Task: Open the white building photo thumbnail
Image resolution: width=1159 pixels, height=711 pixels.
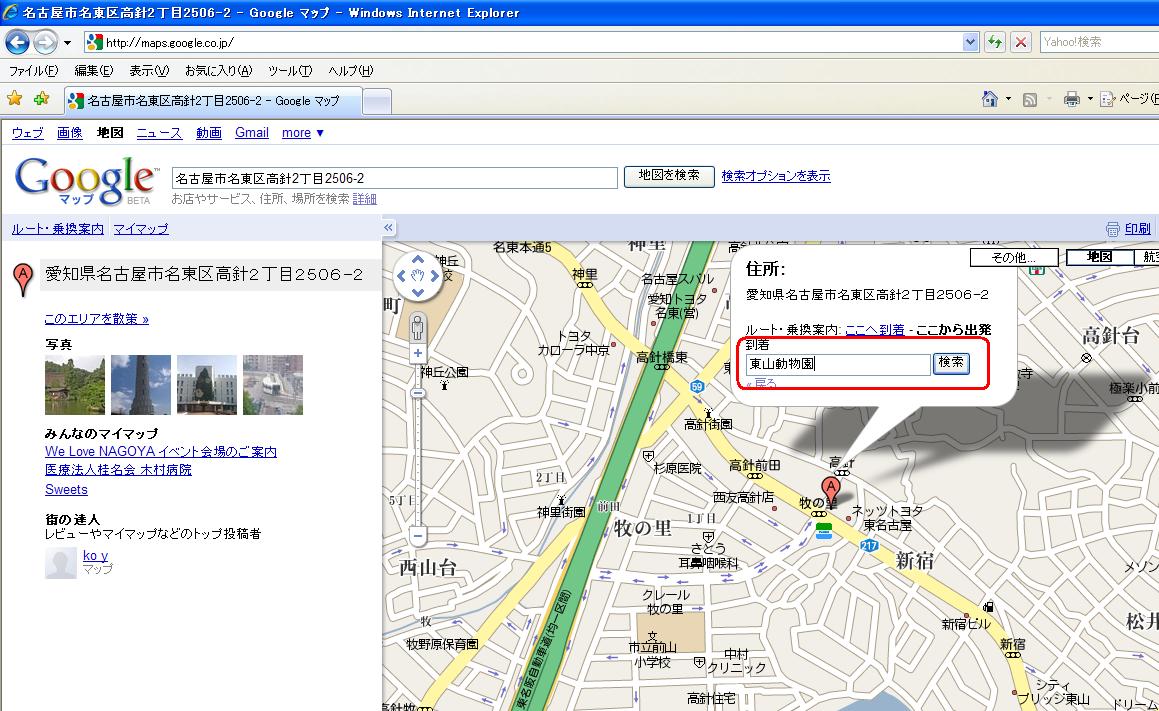Action: pyautogui.click(x=207, y=384)
